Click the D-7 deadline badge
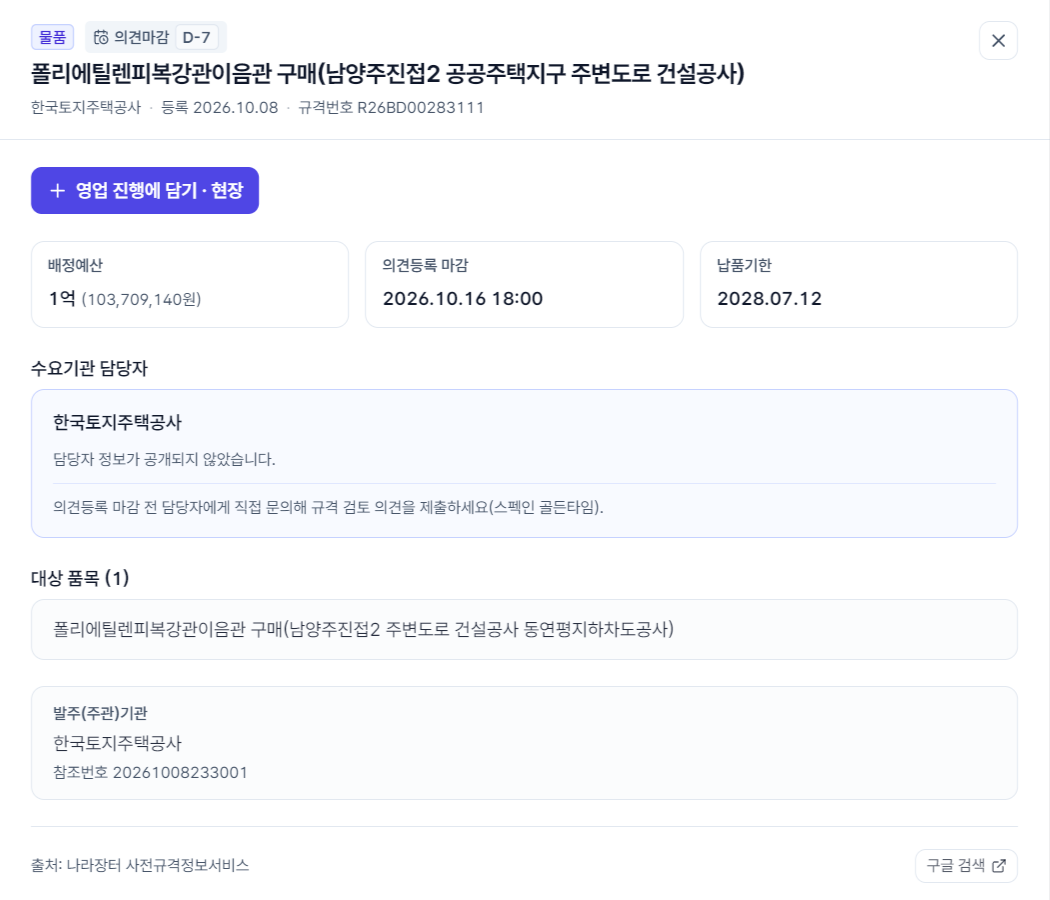Screen dimensions: 1050x900 [x=196, y=38]
